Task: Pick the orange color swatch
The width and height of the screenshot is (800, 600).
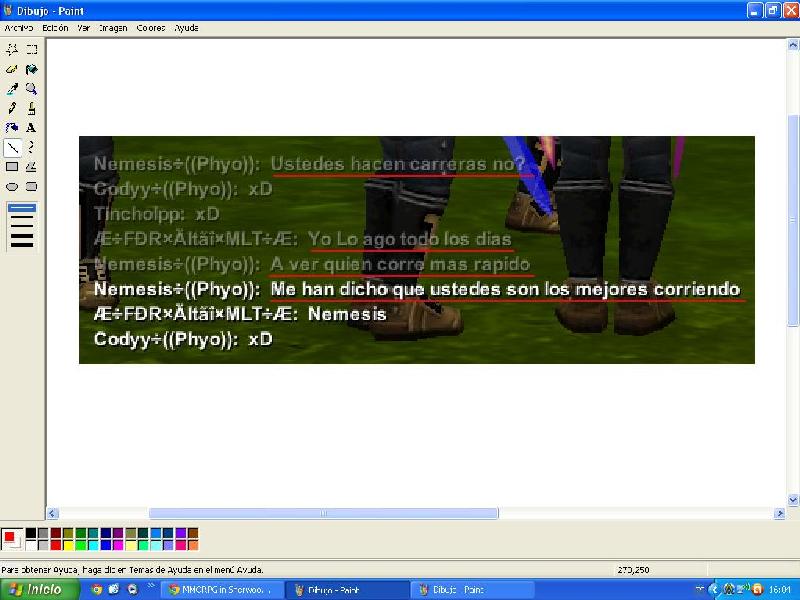Action: (193, 545)
